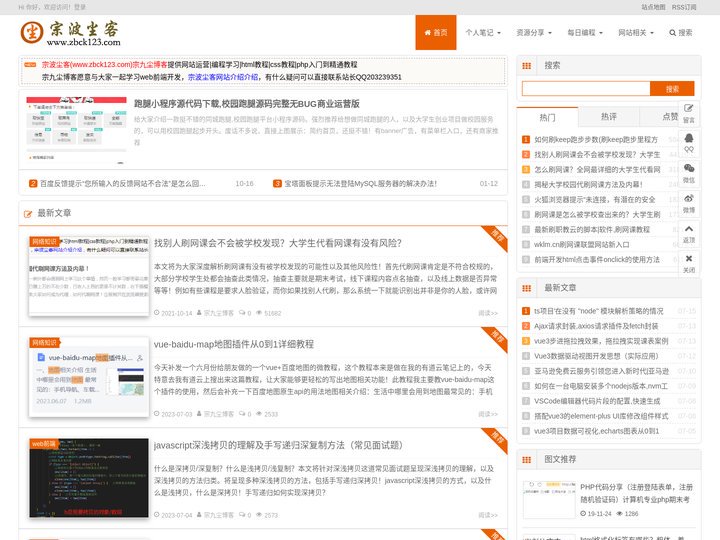Click the grid icon beside sidebar 搜索 heading
This screenshot has height=540, width=720.
click(x=527, y=66)
